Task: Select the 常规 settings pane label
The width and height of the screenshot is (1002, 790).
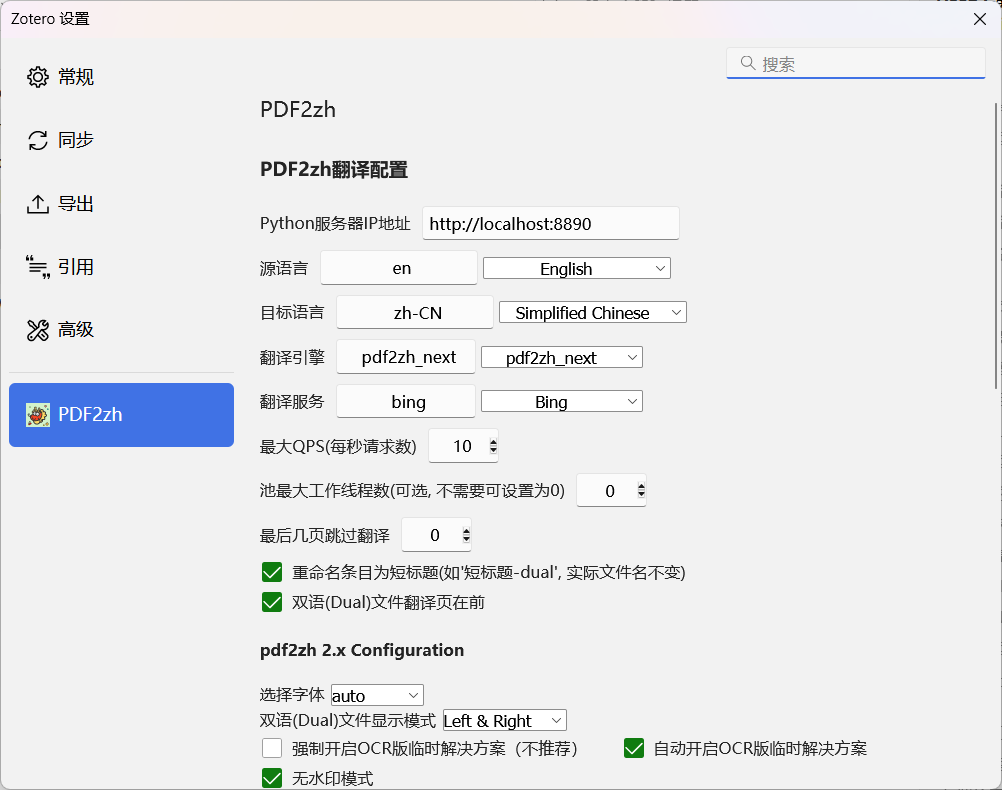Action: coord(76,77)
